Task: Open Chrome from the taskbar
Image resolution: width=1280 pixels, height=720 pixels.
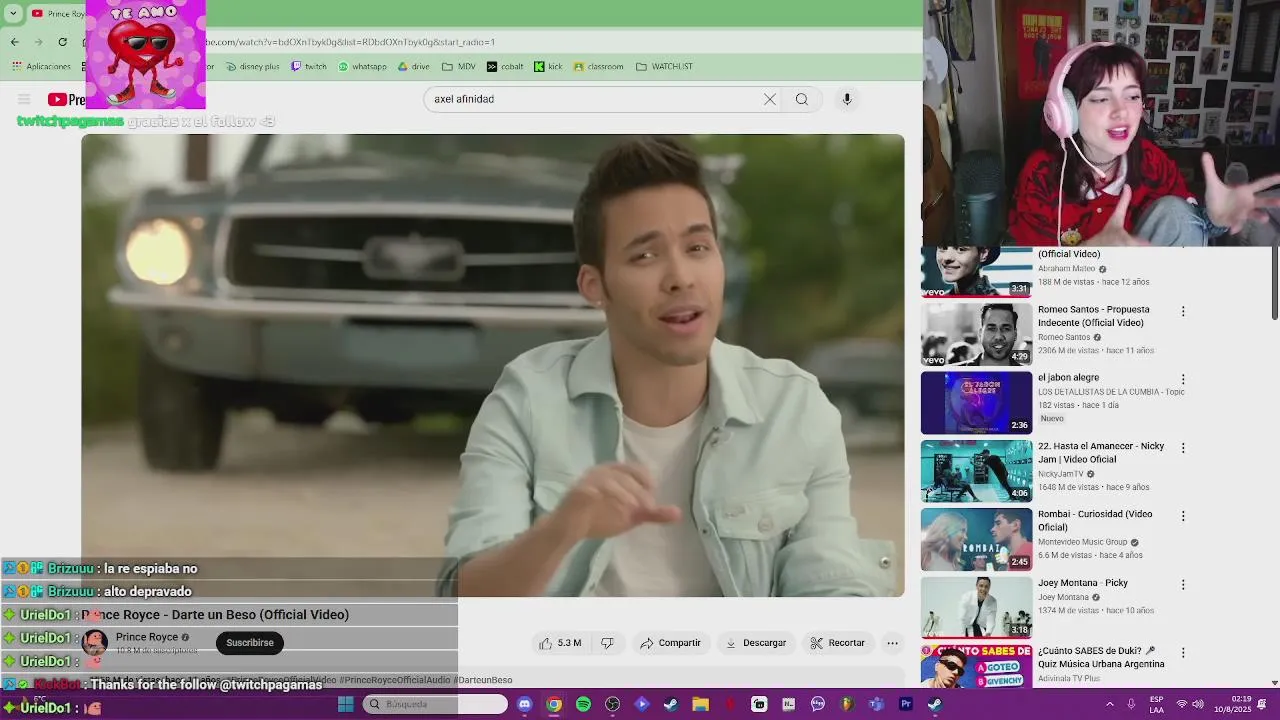Action: pos(553,704)
